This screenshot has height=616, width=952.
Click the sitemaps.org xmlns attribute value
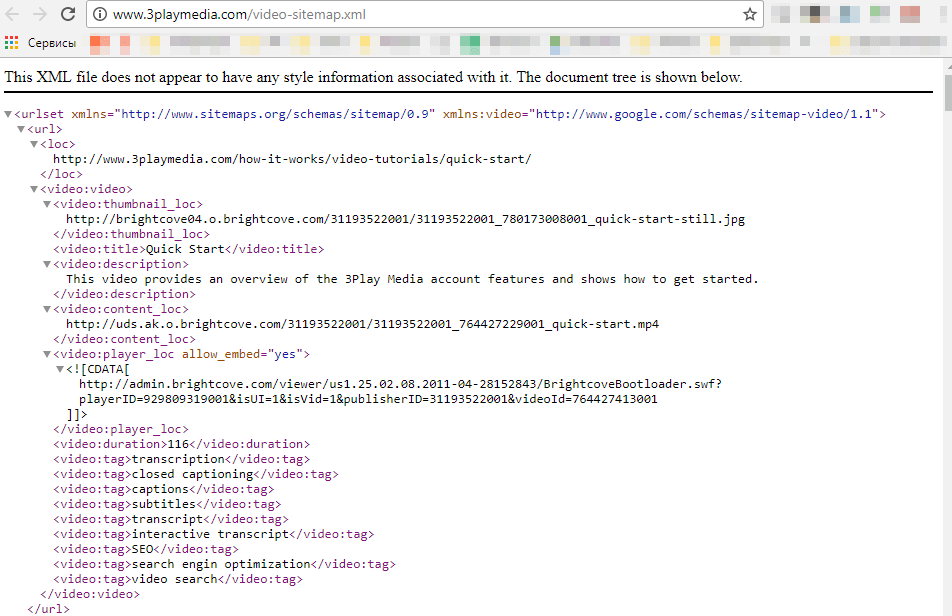(x=274, y=114)
